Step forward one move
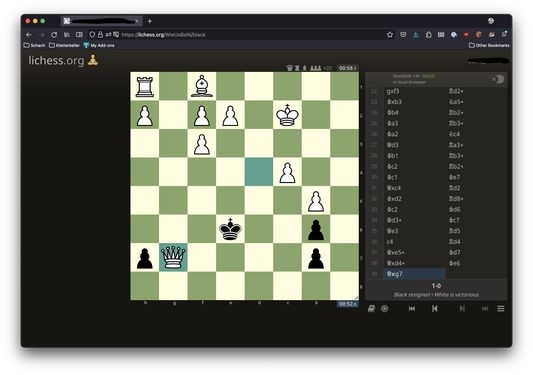This screenshot has width=533, height=375. tap(462, 309)
